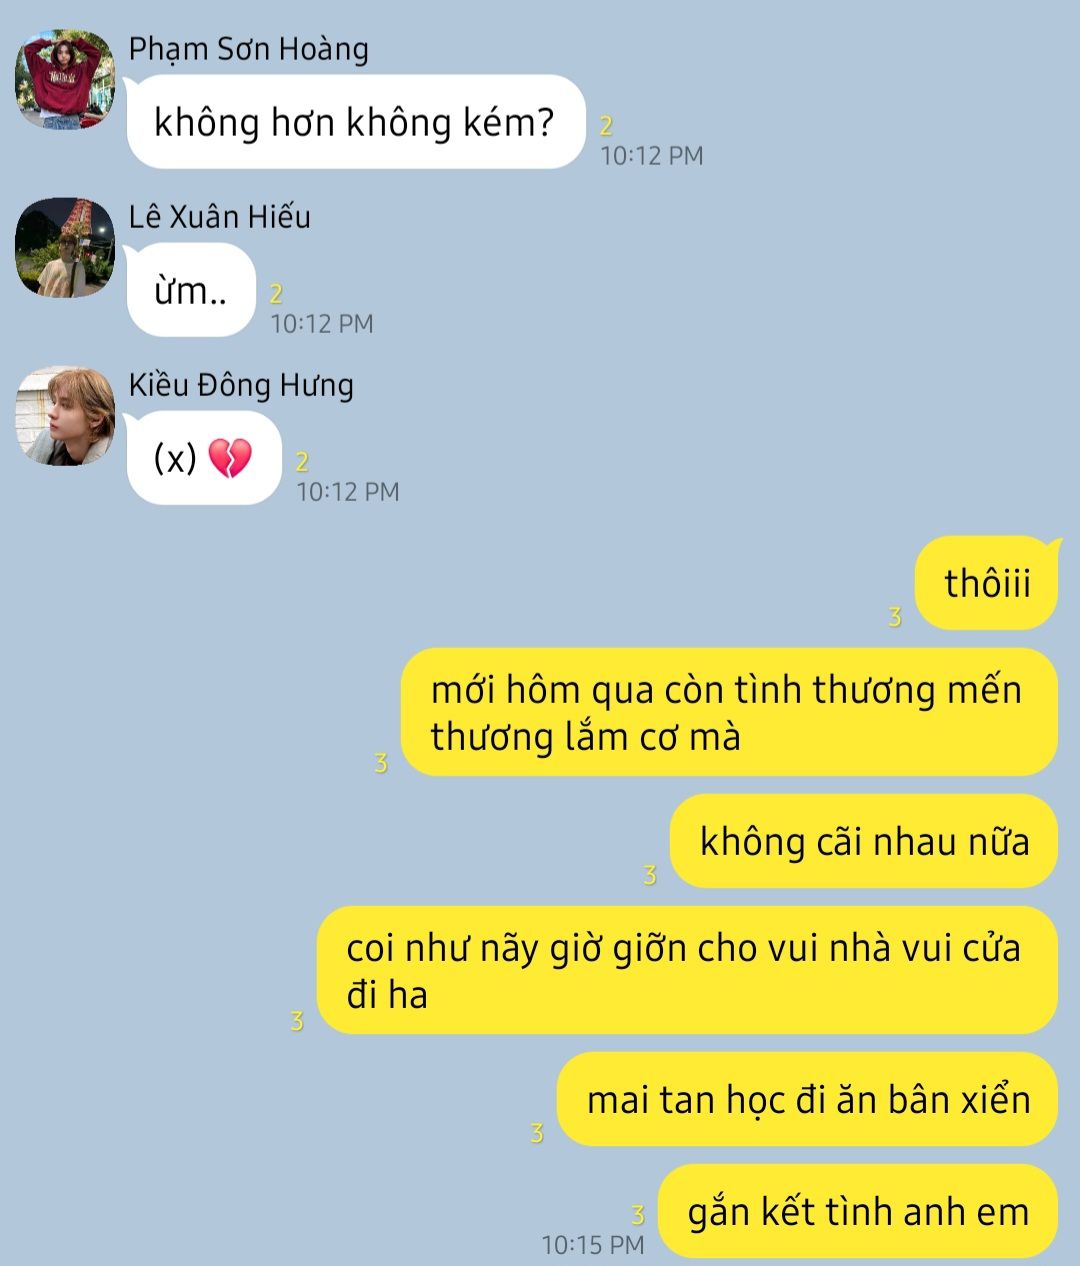Tap the 'gắn kết tình anh em' message
The width and height of the screenshot is (1080, 1266).
(x=858, y=1211)
